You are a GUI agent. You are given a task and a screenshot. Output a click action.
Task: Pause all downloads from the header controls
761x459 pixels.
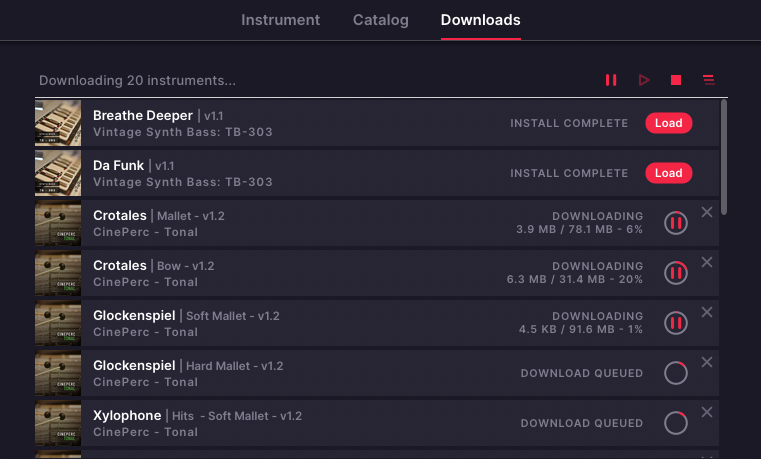611,80
